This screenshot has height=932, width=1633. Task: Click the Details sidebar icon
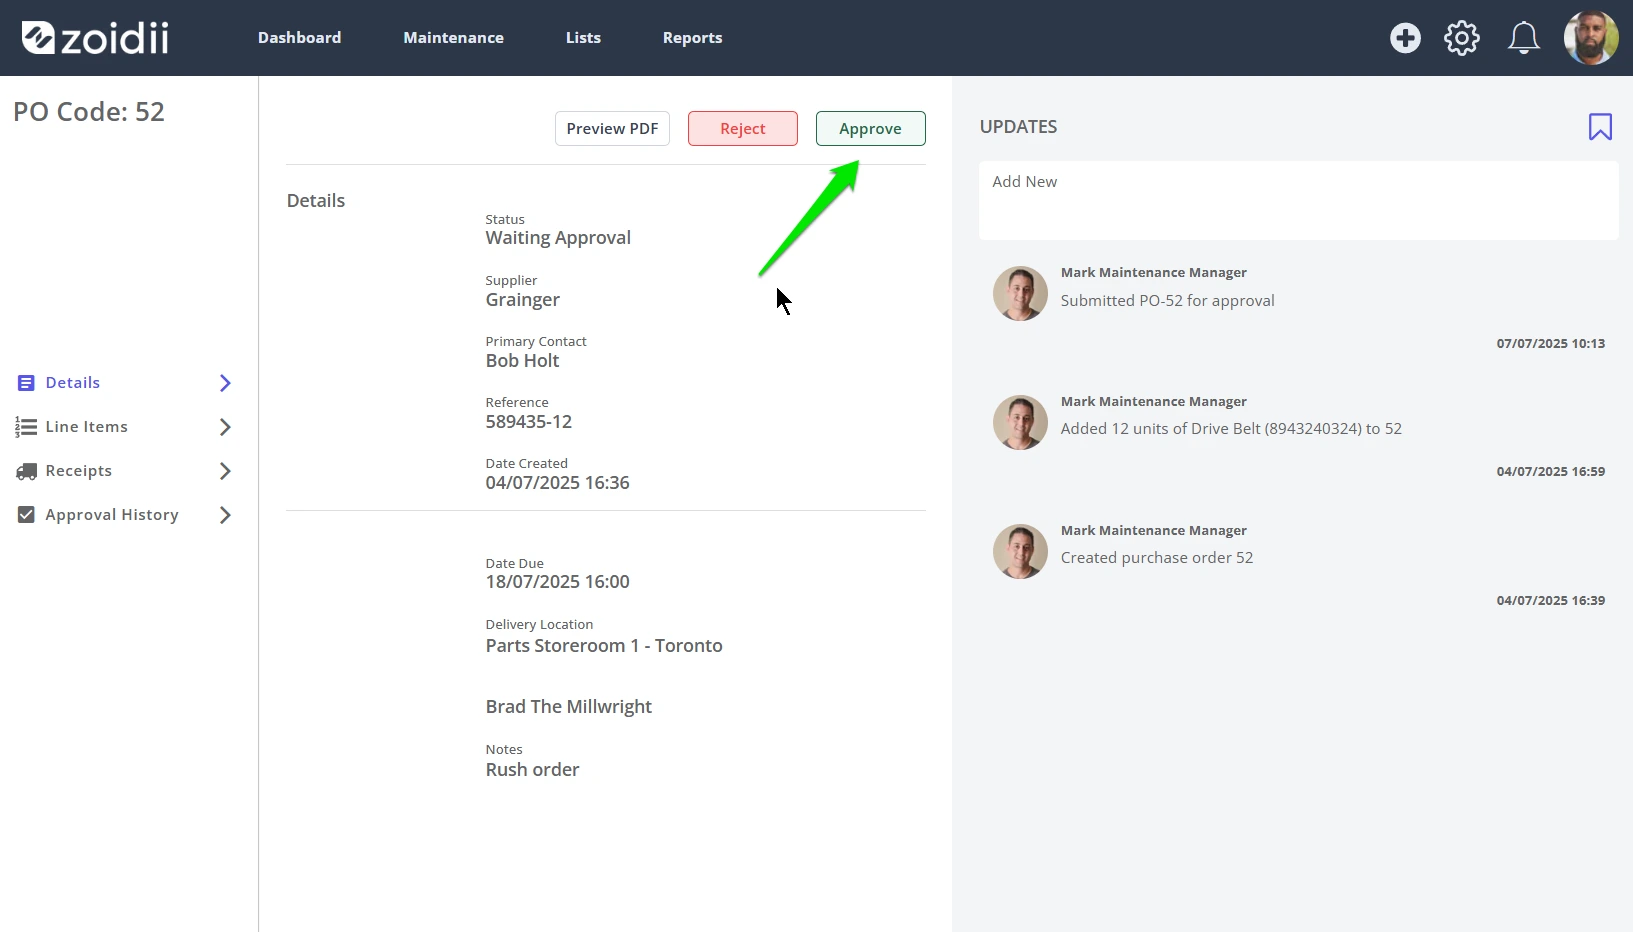pos(26,383)
